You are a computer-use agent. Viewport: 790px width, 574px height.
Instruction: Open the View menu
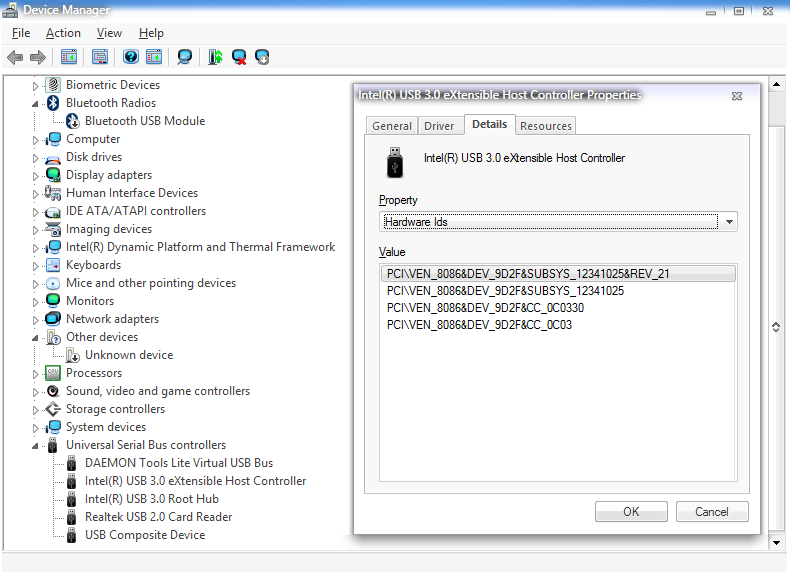(x=109, y=33)
